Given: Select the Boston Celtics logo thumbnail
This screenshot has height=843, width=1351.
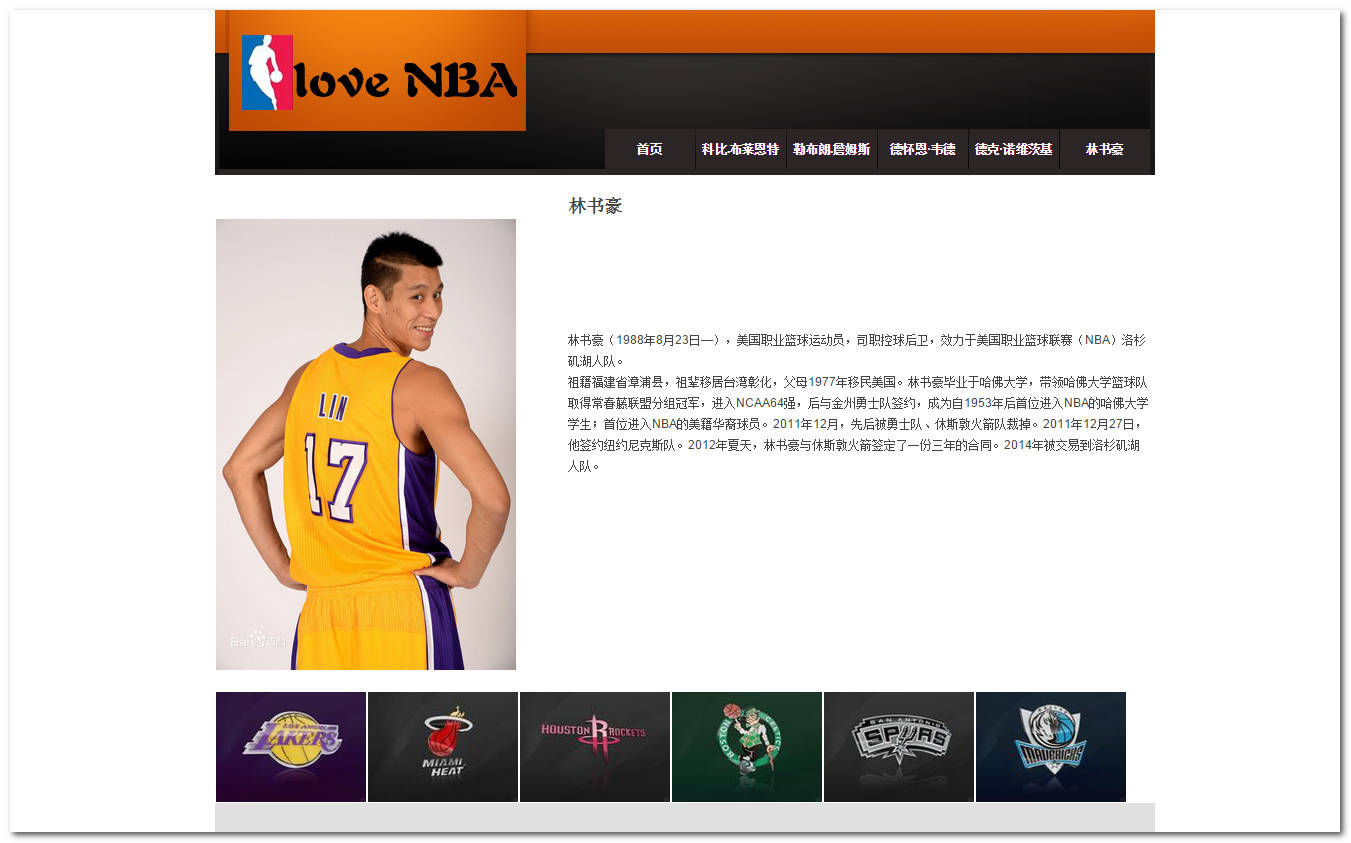Looking at the screenshot, I should click(x=747, y=747).
